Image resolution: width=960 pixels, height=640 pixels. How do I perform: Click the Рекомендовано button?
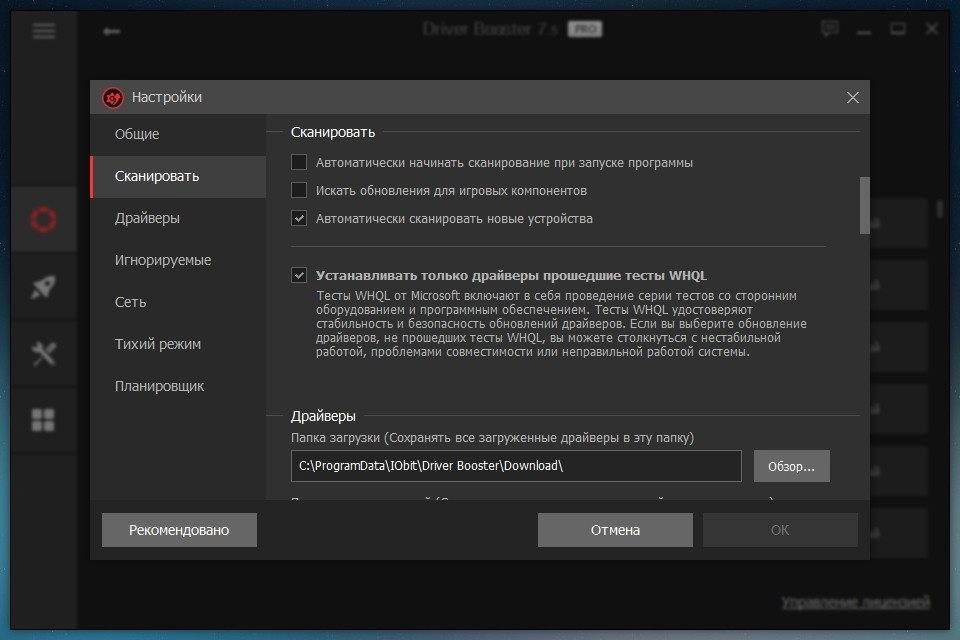point(179,530)
